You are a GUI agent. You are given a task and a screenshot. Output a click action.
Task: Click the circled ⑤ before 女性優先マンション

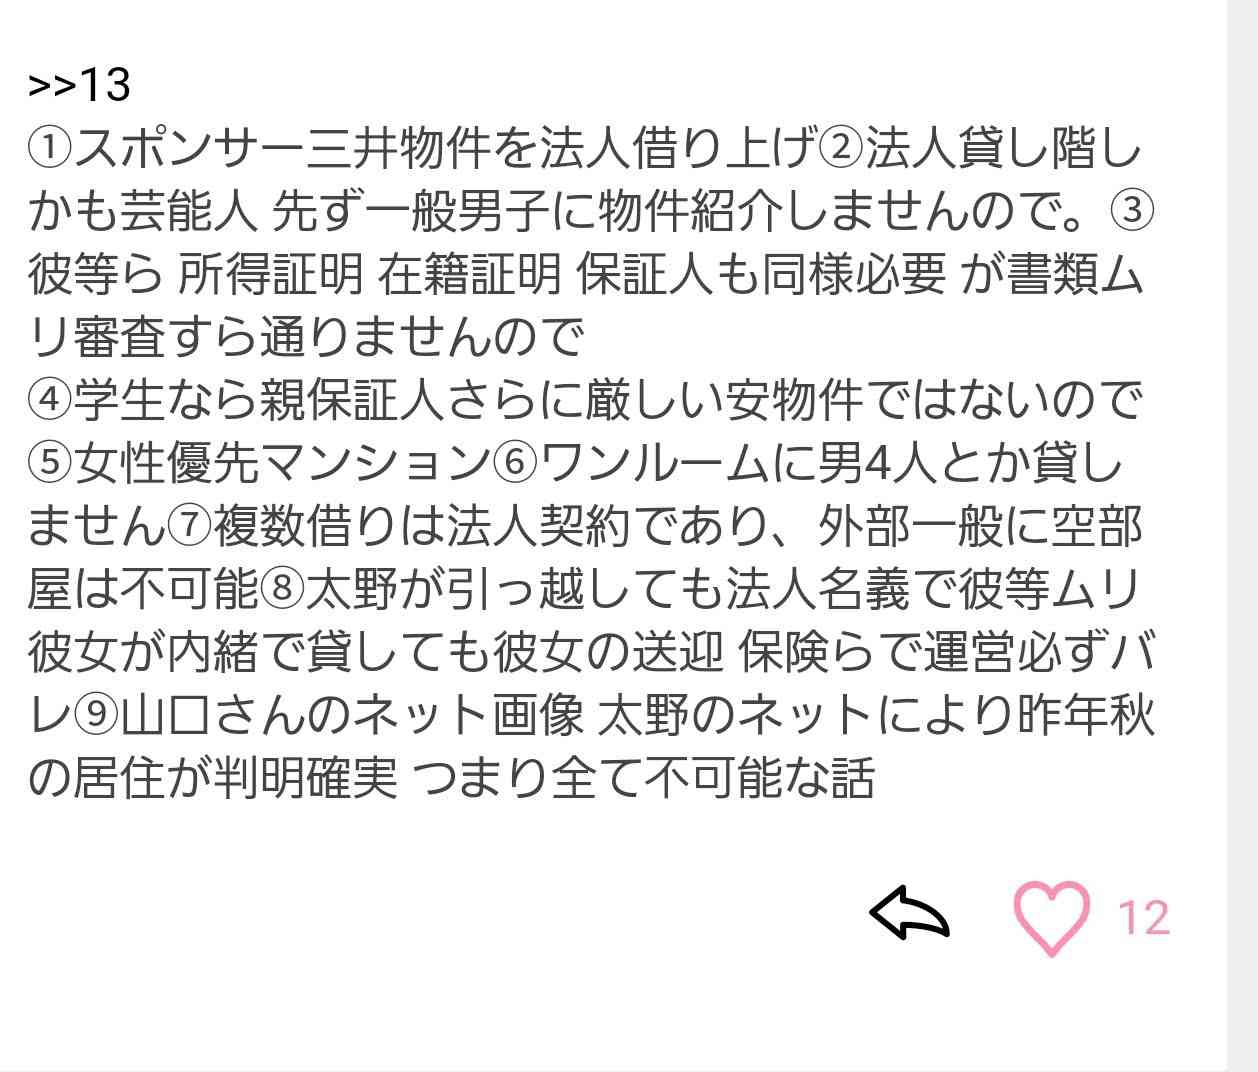point(50,463)
